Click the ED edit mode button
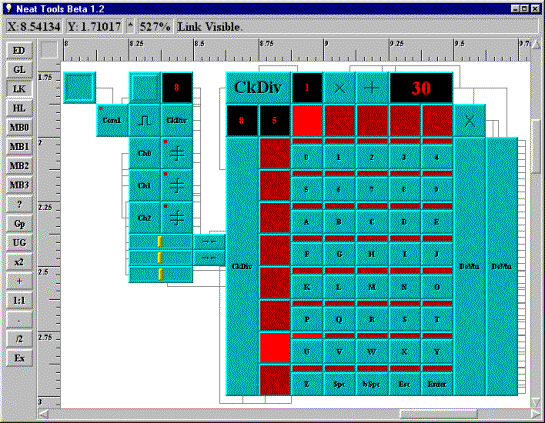545x423 pixels. [19, 51]
